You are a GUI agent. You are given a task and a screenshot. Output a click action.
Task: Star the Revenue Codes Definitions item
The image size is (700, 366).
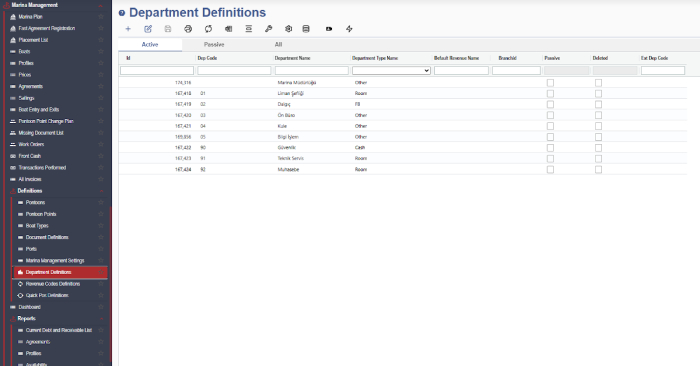(x=101, y=283)
